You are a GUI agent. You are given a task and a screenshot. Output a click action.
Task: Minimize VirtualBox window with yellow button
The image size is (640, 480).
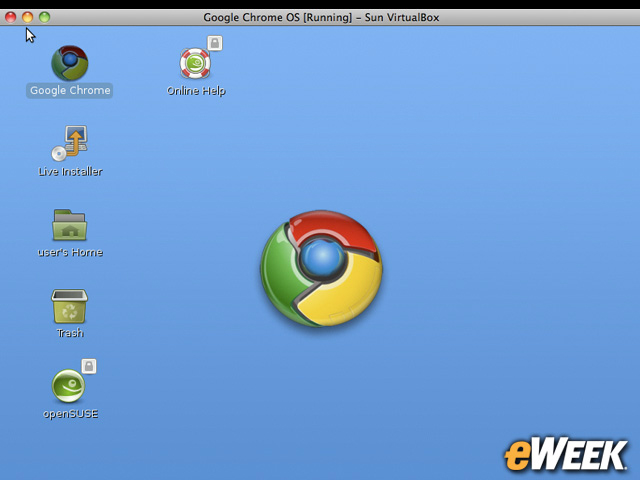point(27,17)
